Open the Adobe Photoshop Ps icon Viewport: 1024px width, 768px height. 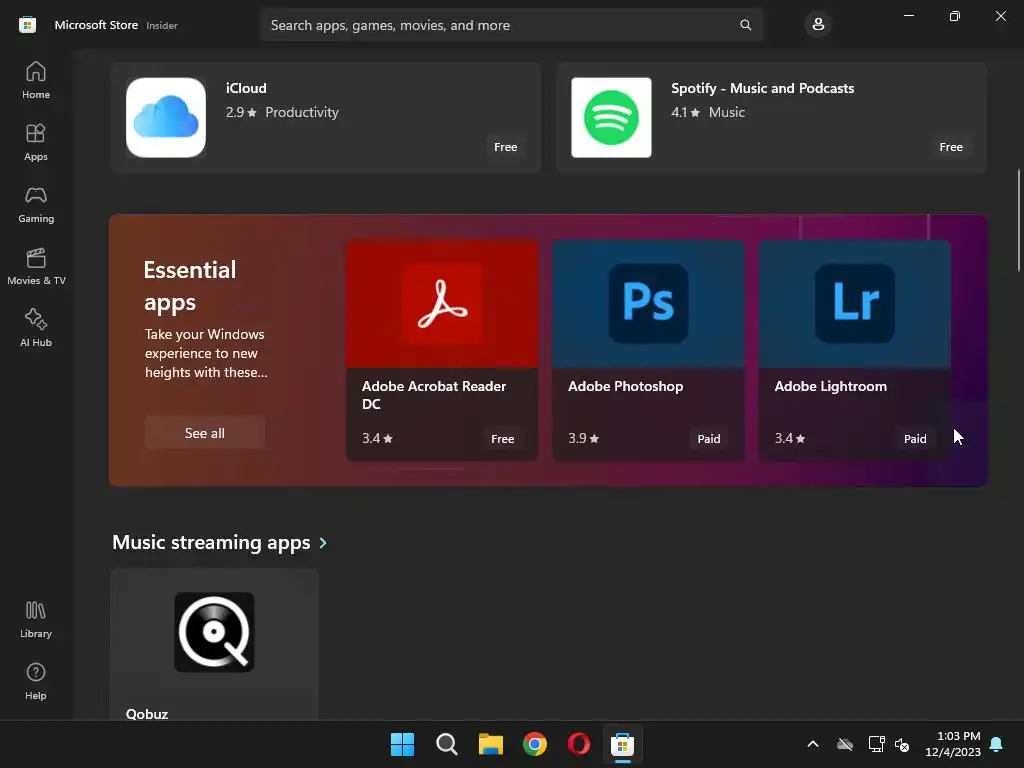point(648,304)
